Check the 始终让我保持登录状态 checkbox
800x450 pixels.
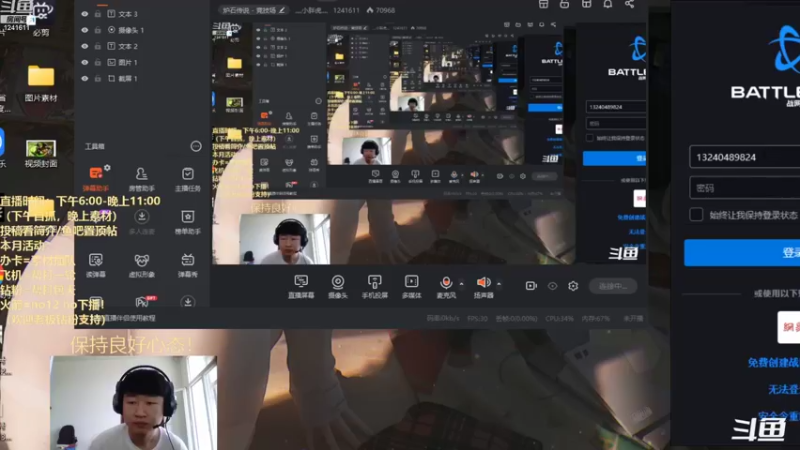[696, 214]
